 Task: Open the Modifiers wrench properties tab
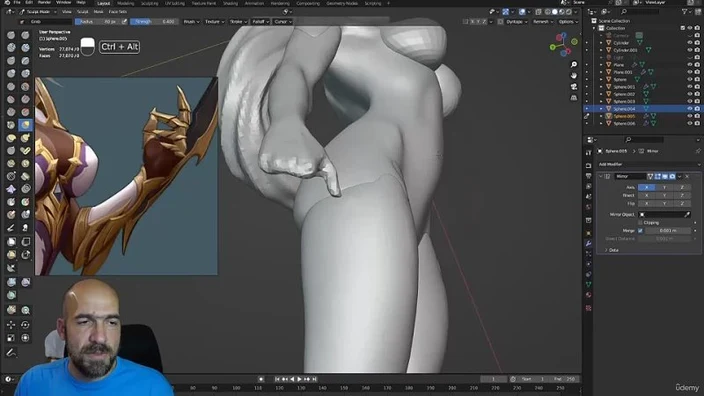tap(588, 243)
